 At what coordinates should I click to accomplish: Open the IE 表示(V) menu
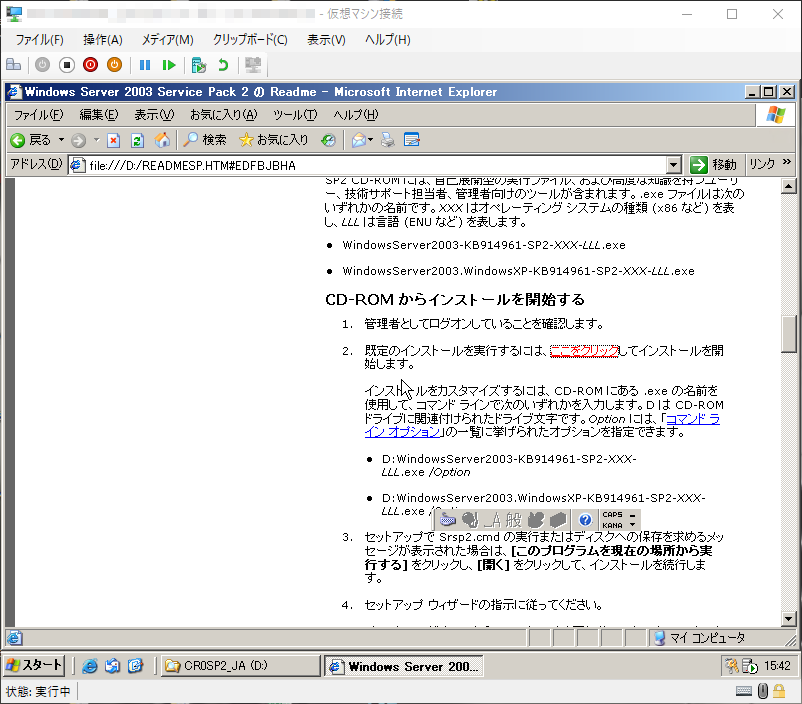[154, 115]
